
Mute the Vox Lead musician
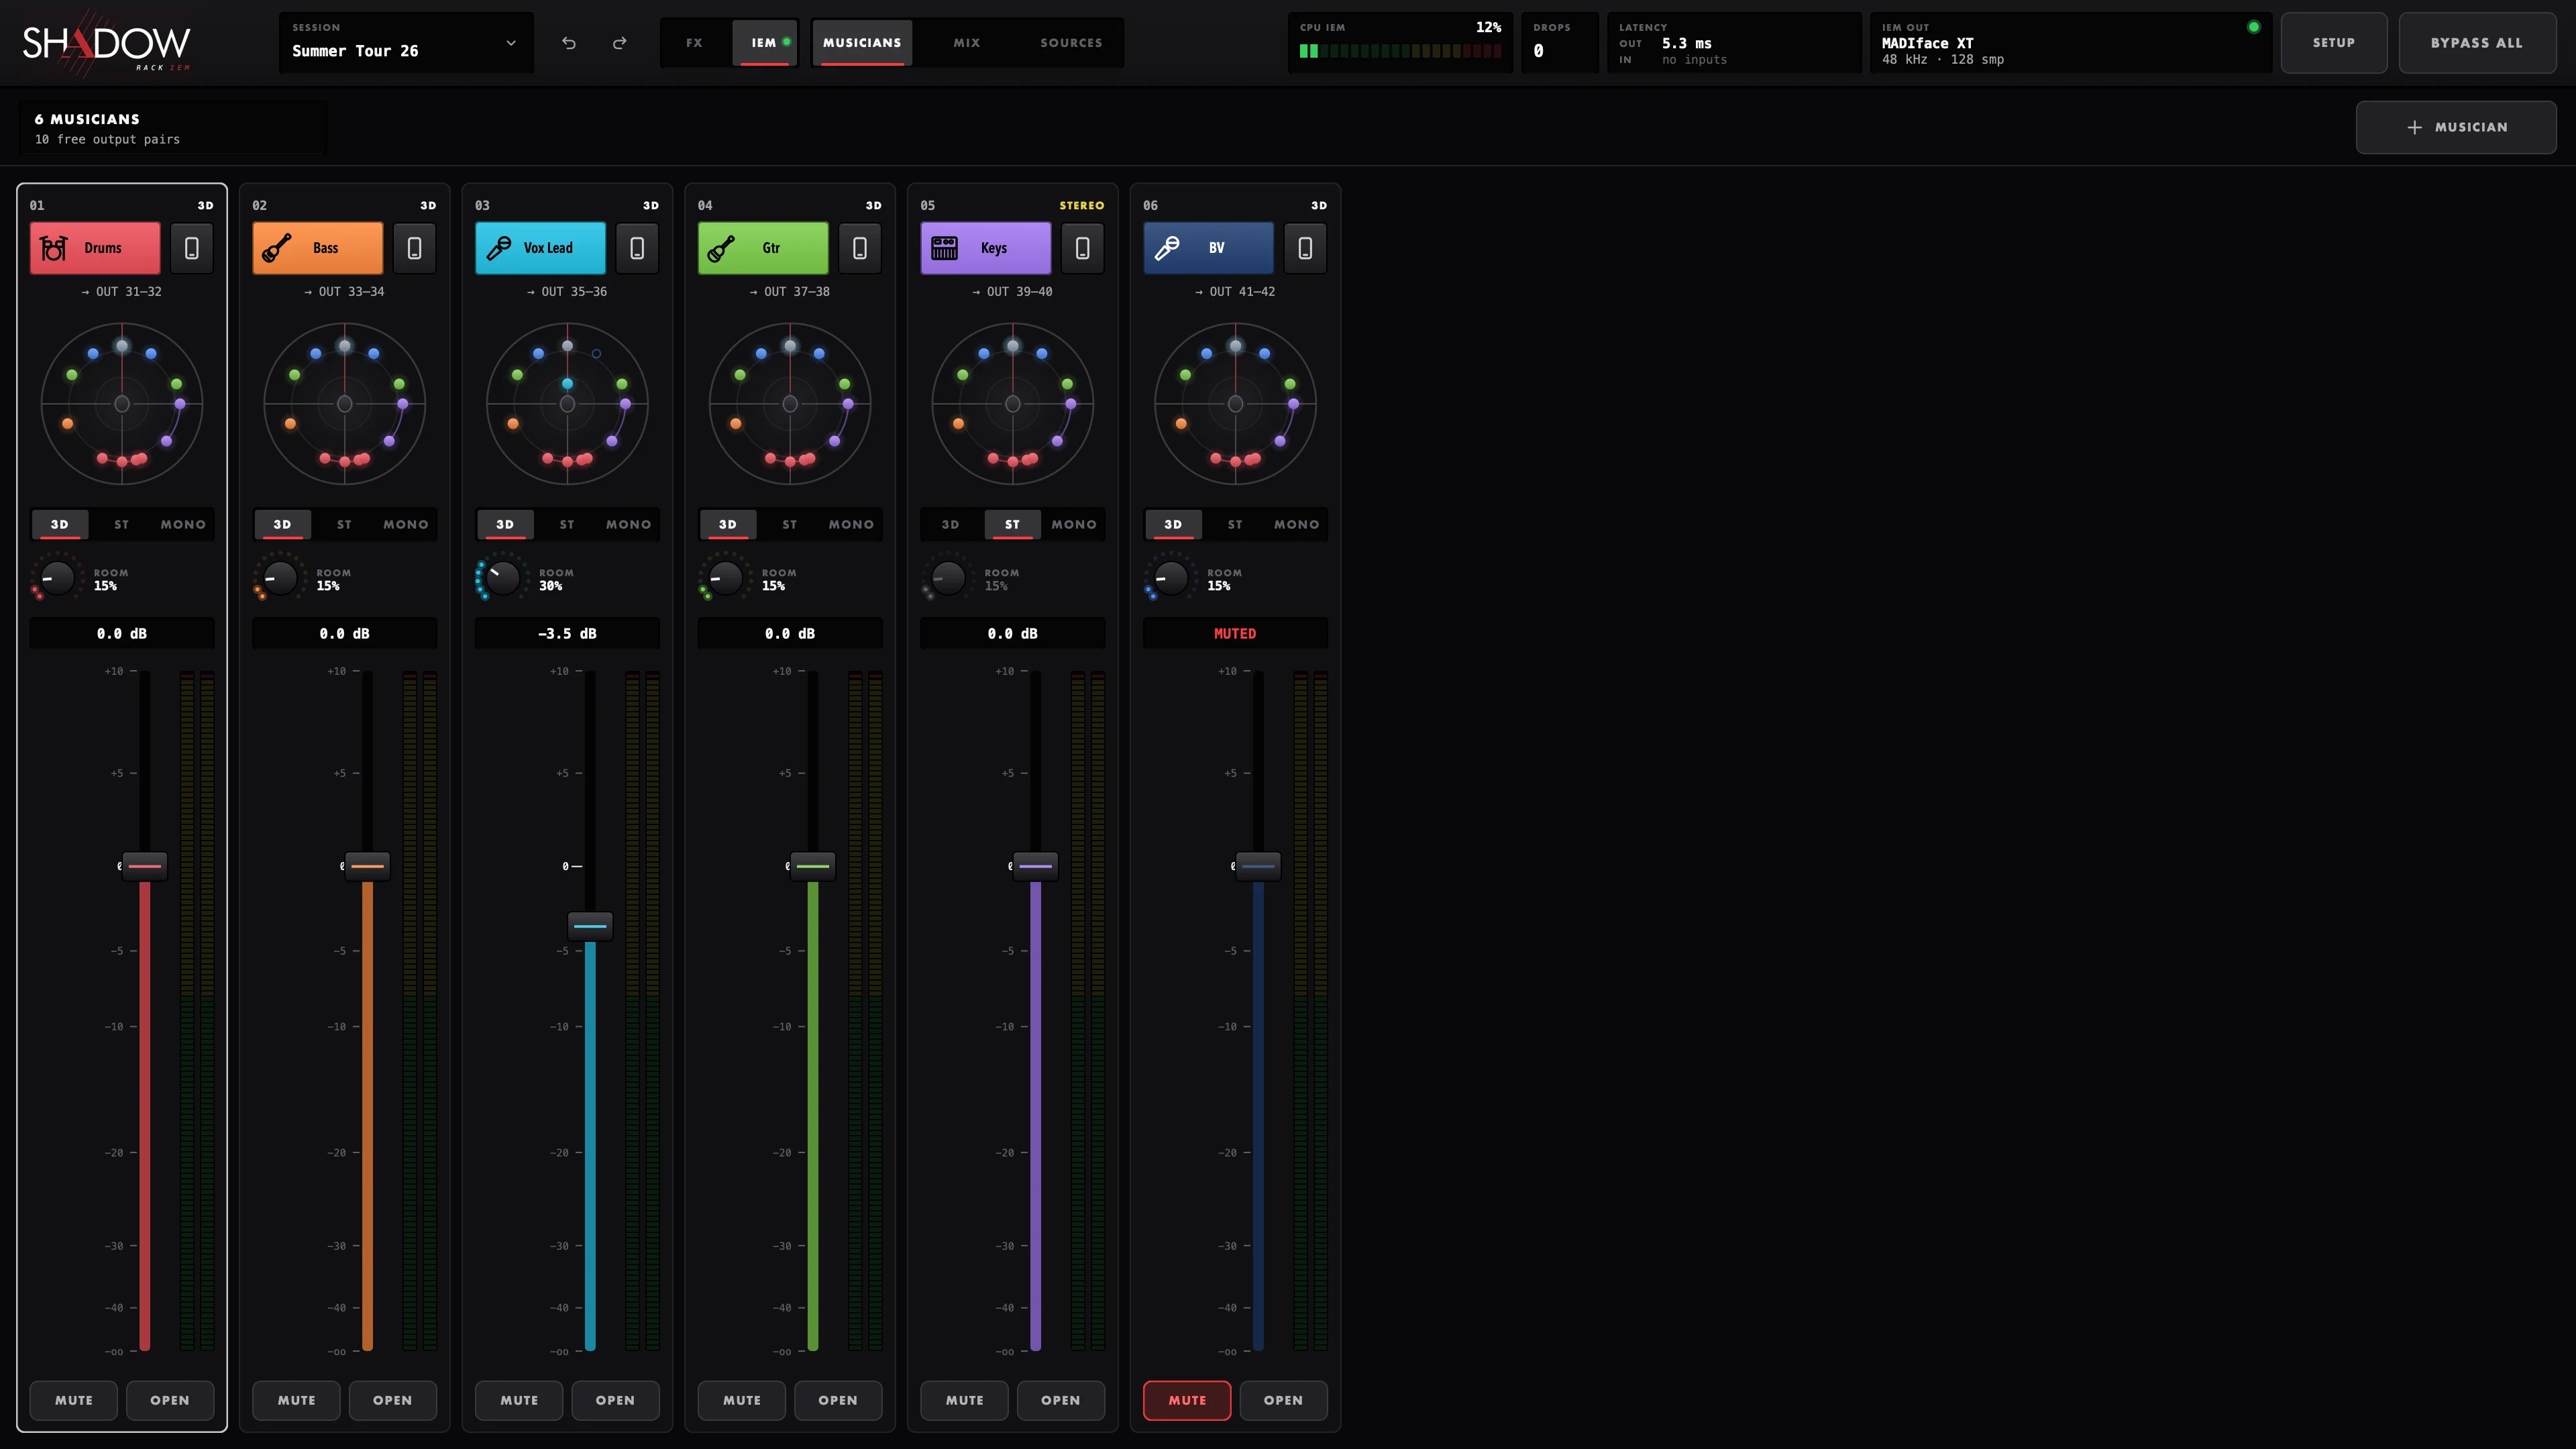point(519,1400)
